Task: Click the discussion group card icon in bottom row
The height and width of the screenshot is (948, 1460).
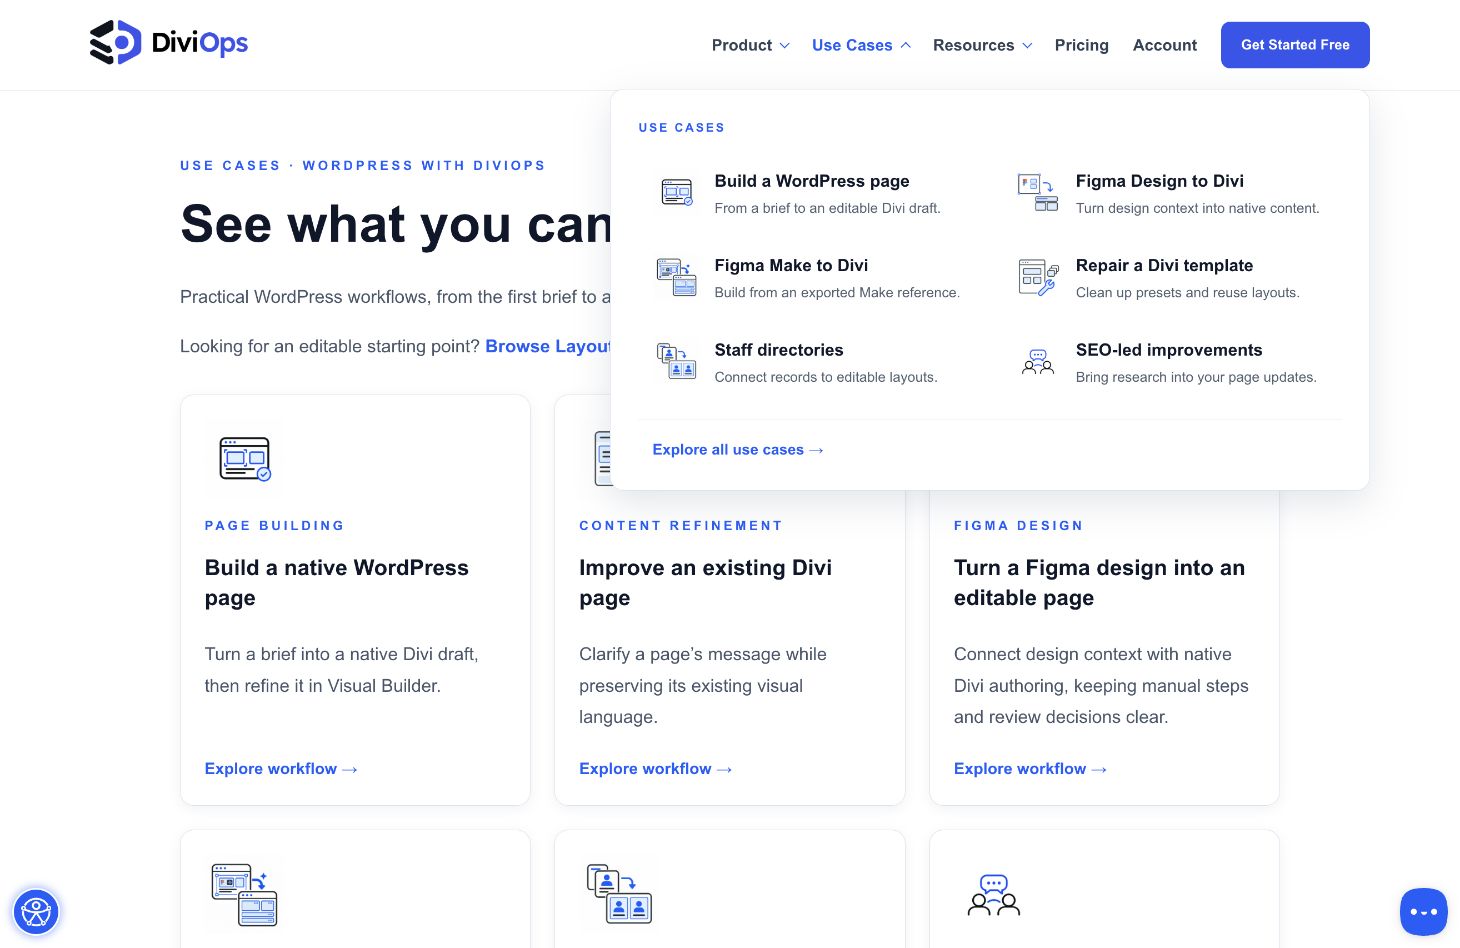Action: [x=994, y=895]
